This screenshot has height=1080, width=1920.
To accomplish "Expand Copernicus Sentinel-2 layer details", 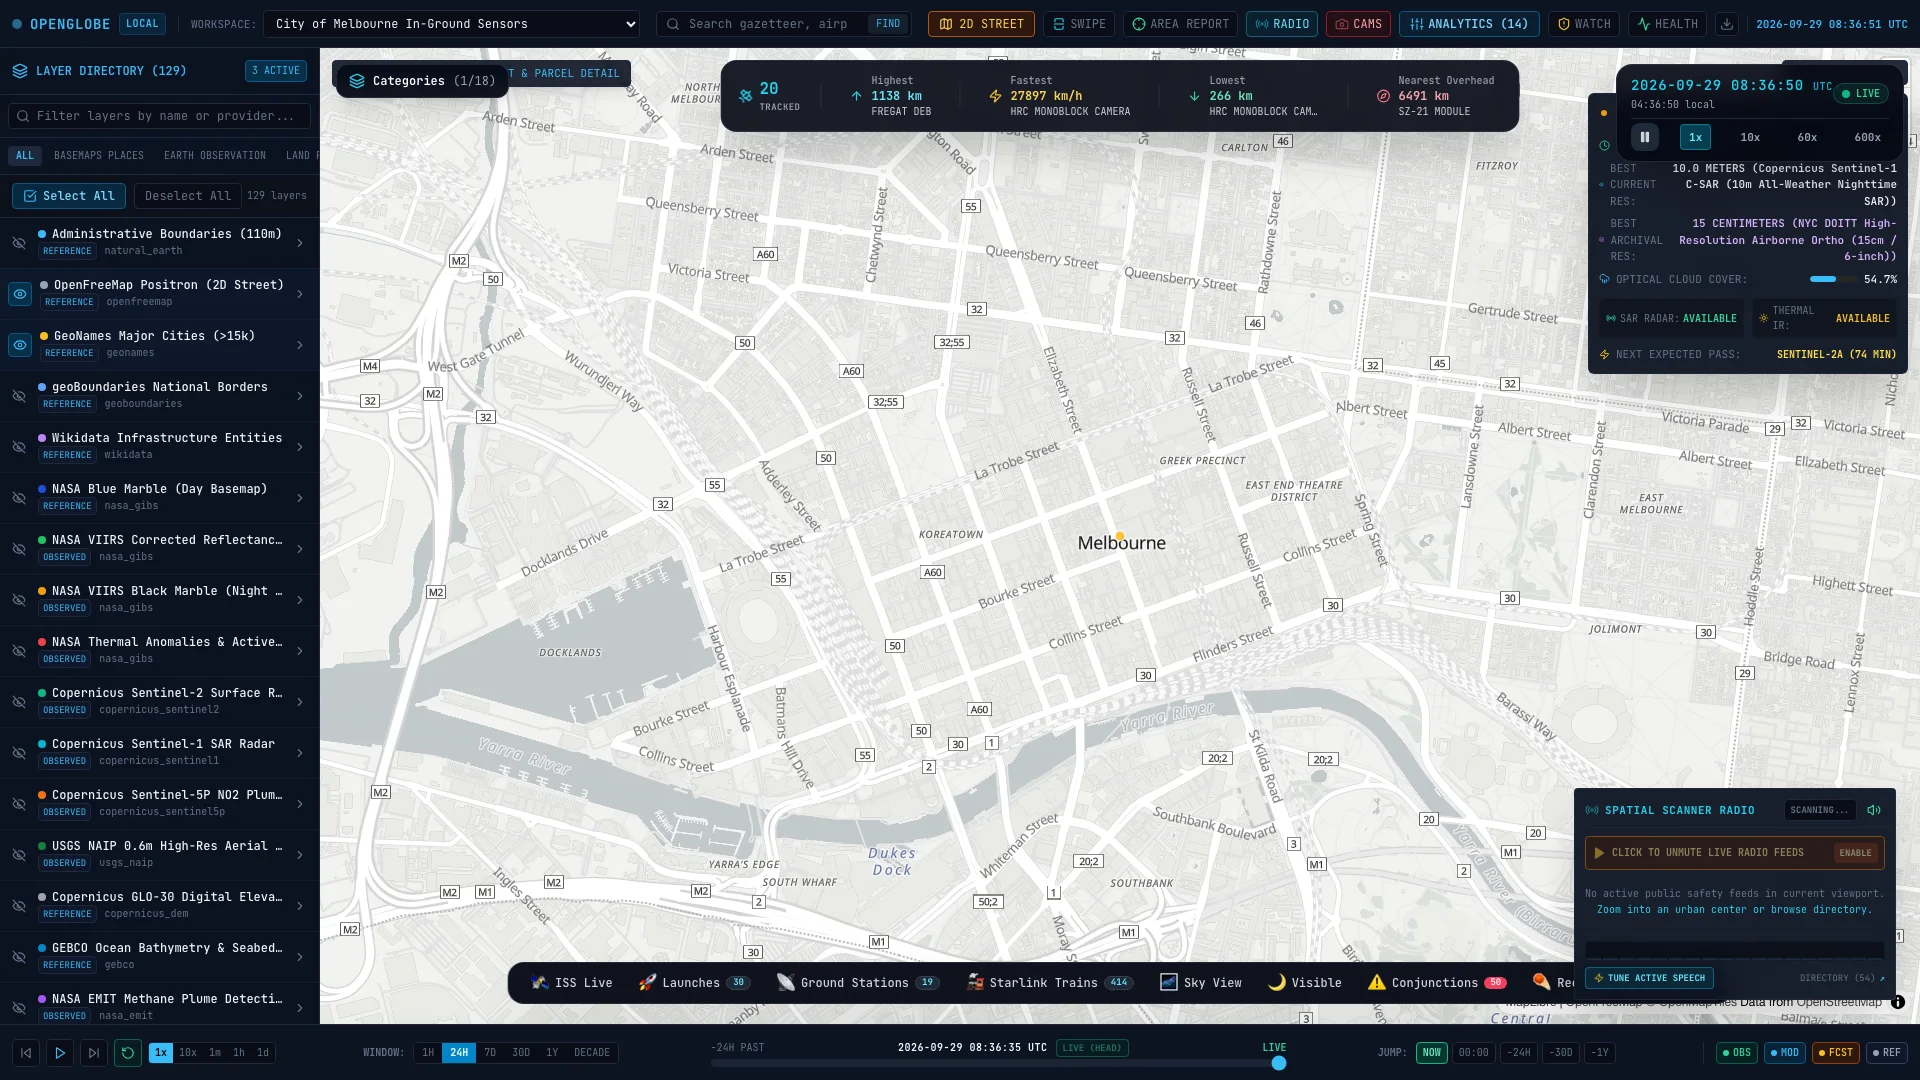I will point(300,702).
